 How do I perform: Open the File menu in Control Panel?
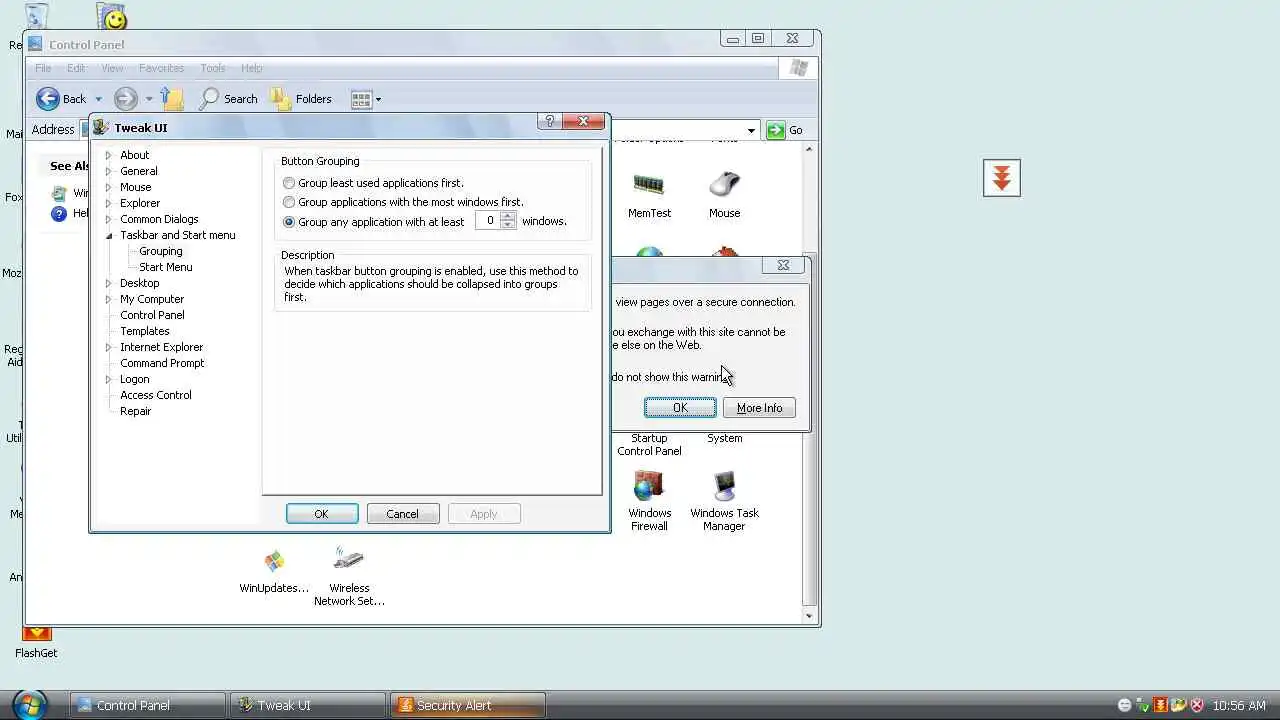click(x=43, y=68)
